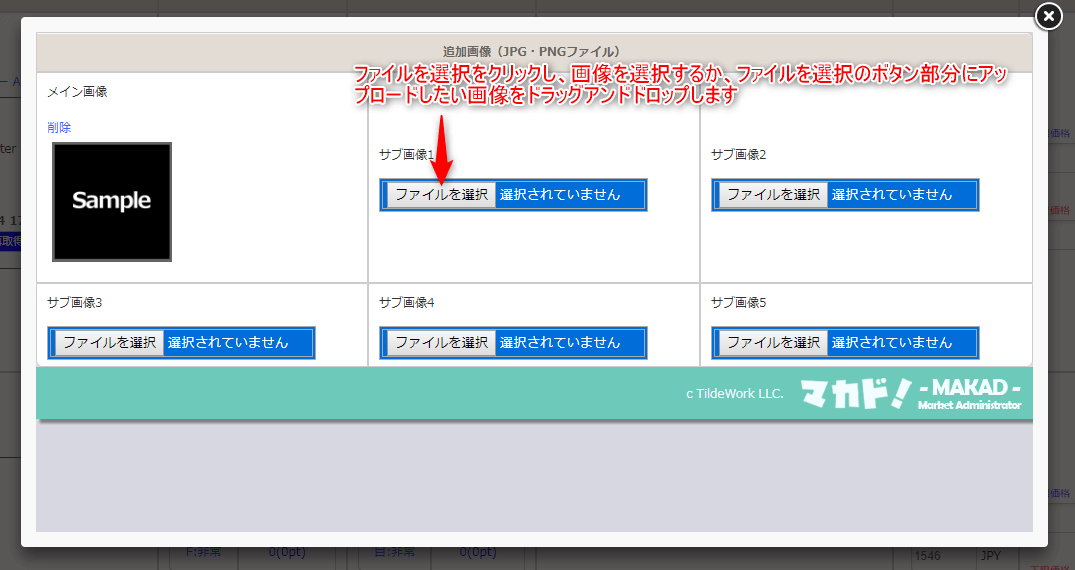This screenshot has width=1075, height=570.
Task: Click 選択されていません area for サブ画像3
Action: tap(228, 342)
